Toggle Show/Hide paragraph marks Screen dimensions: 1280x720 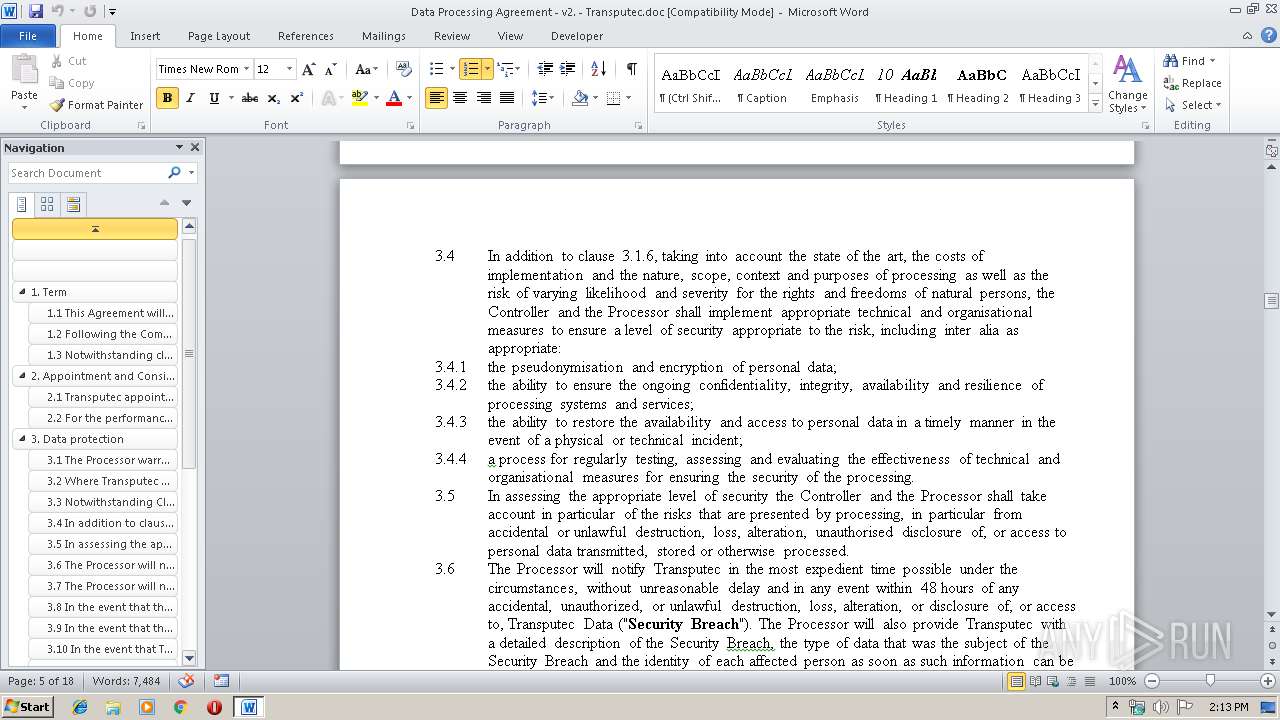coord(631,69)
